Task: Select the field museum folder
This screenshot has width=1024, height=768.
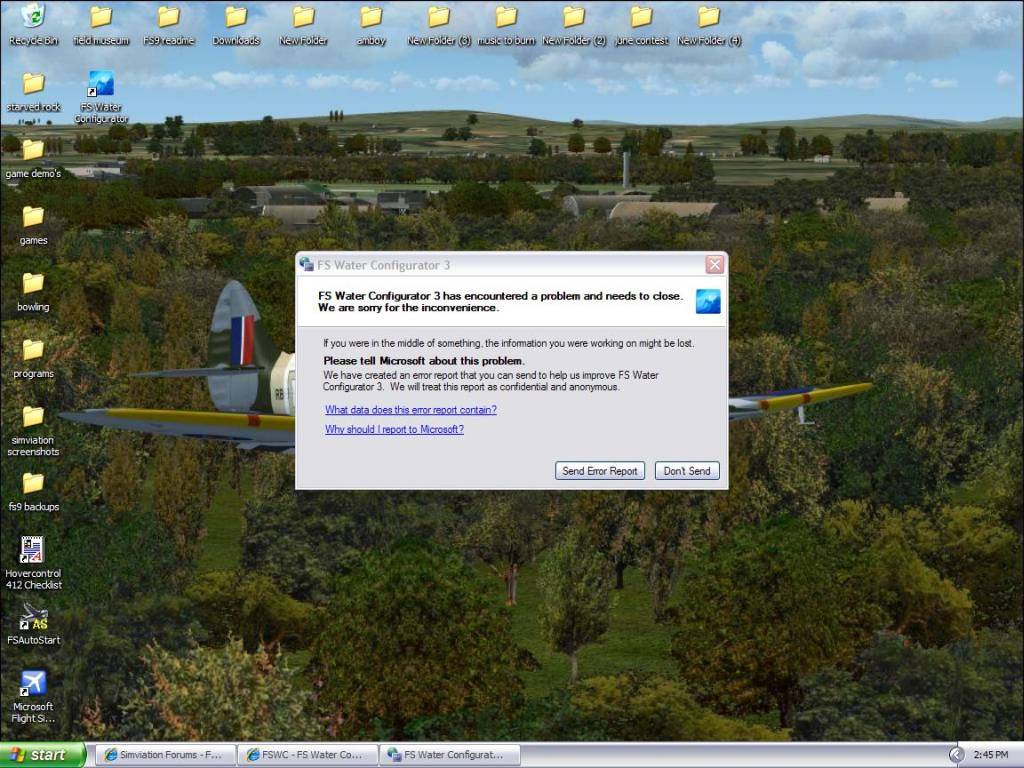Action: tap(101, 24)
